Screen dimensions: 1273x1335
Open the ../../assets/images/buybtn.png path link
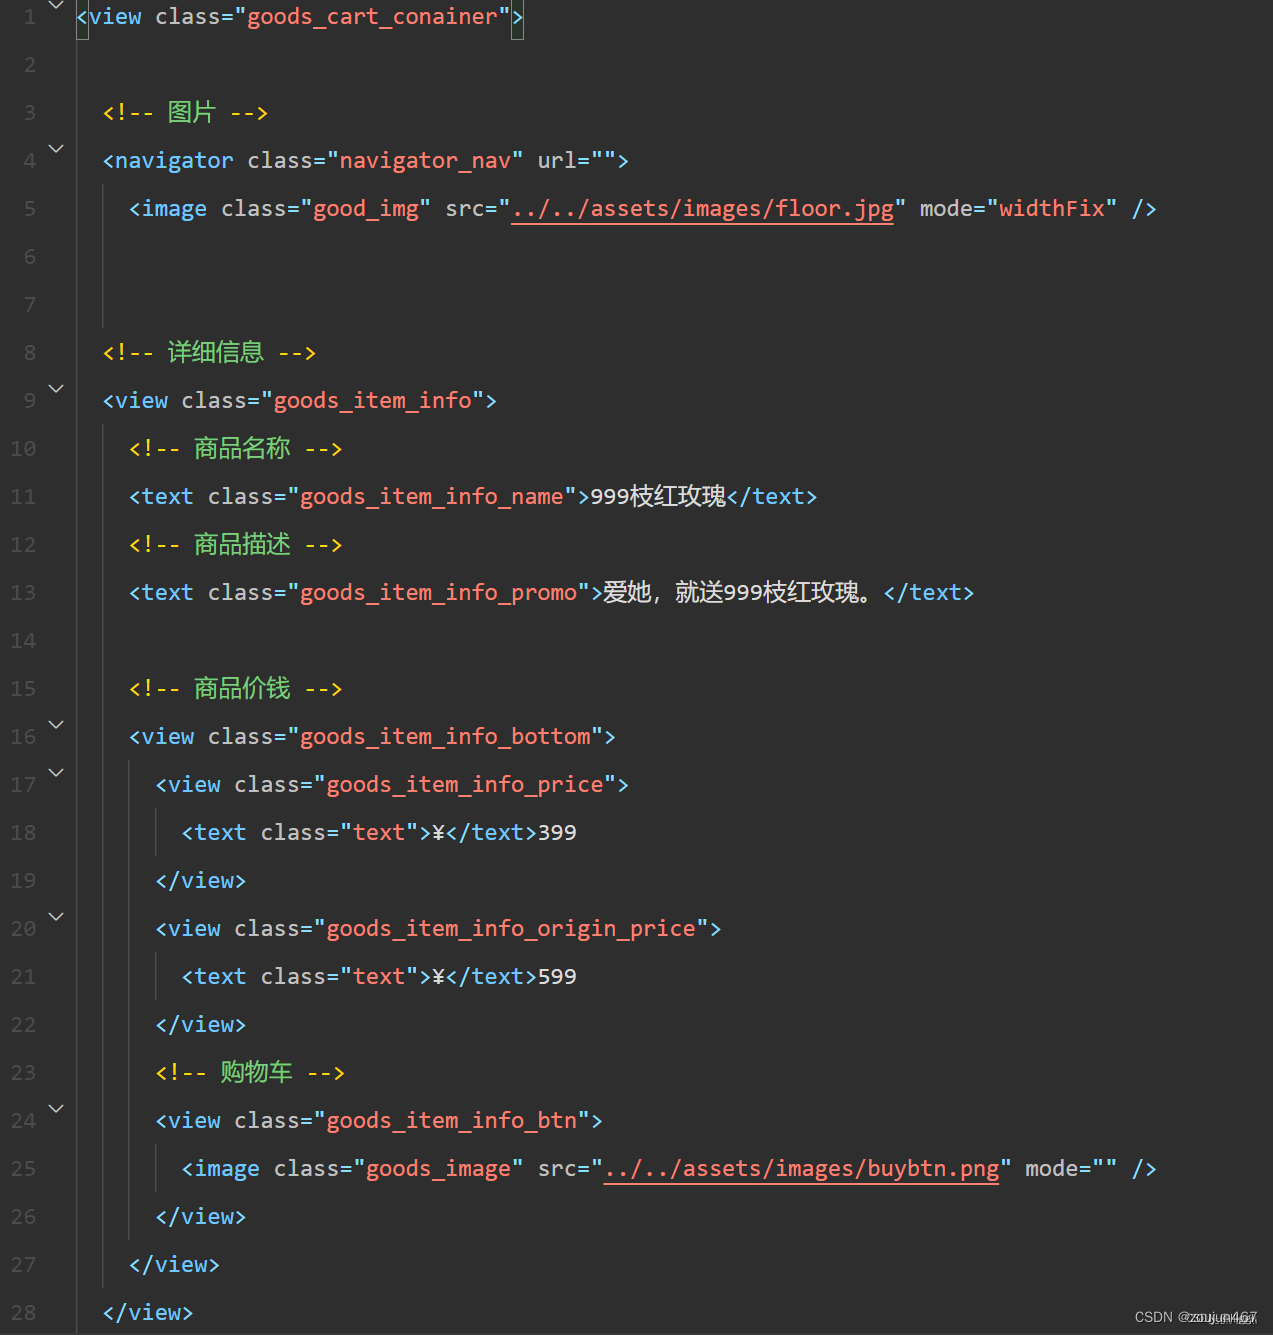pos(801,1169)
